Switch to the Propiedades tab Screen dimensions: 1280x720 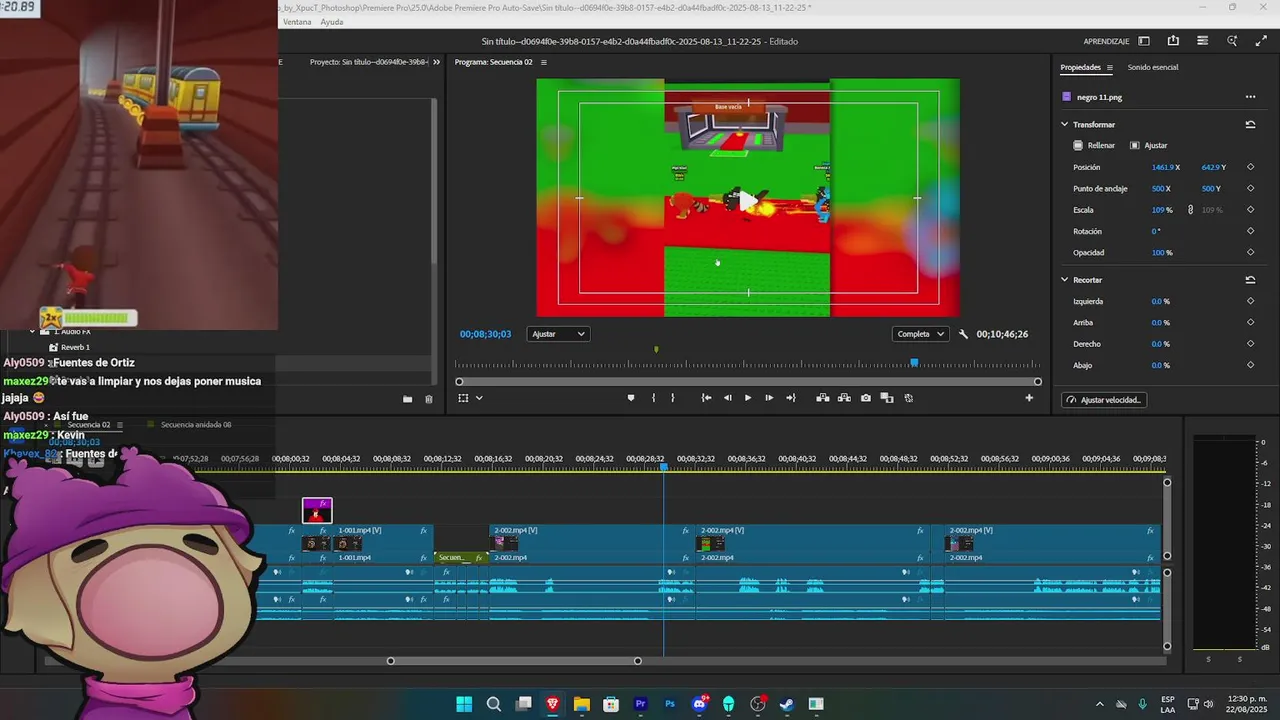pyautogui.click(x=1080, y=67)
